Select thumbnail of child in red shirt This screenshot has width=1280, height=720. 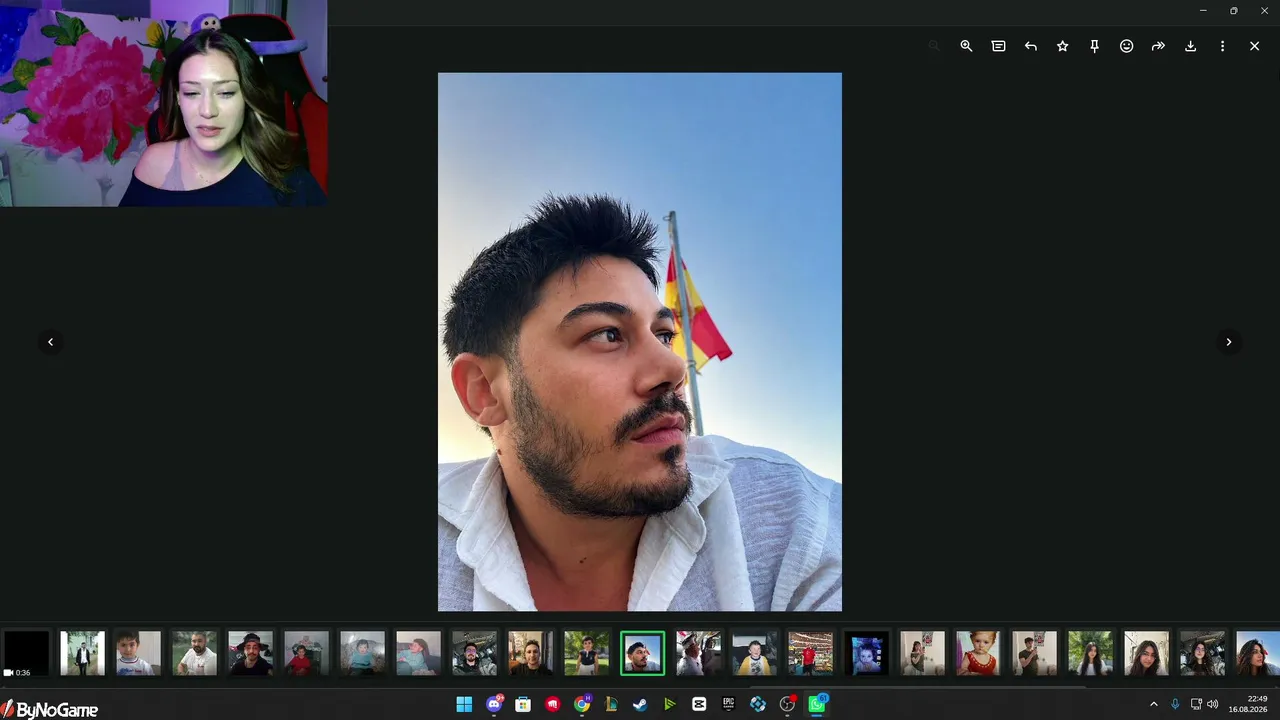pyautogui.click(x=306, y=653)
